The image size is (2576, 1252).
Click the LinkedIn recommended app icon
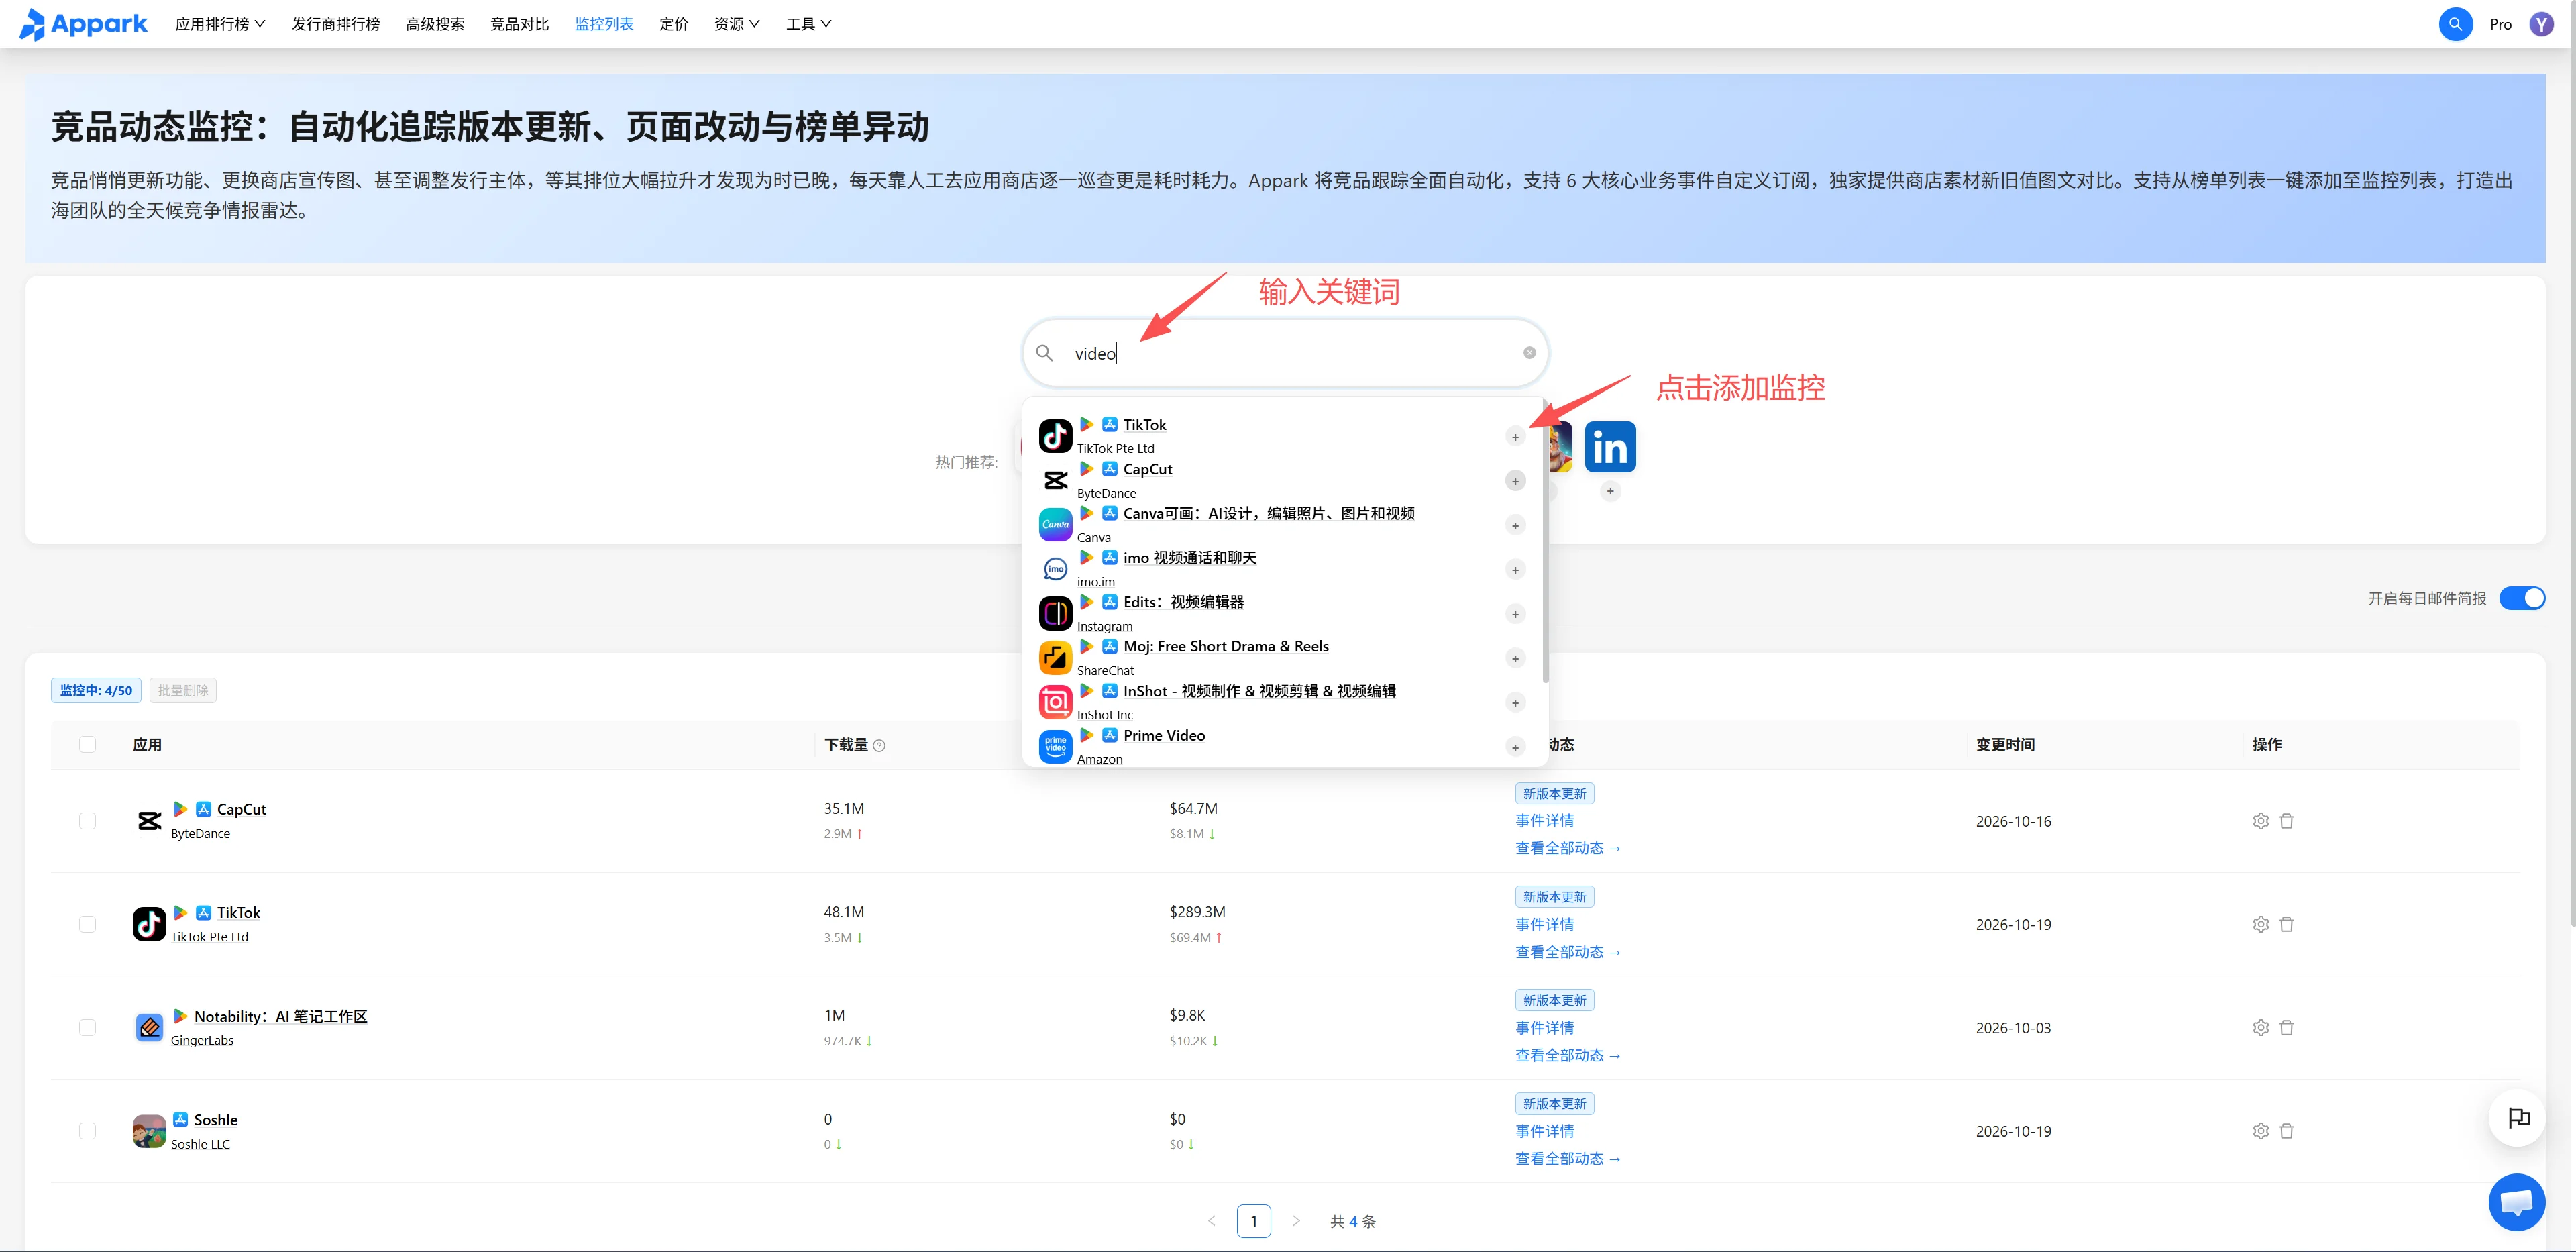coord(1610,447)
